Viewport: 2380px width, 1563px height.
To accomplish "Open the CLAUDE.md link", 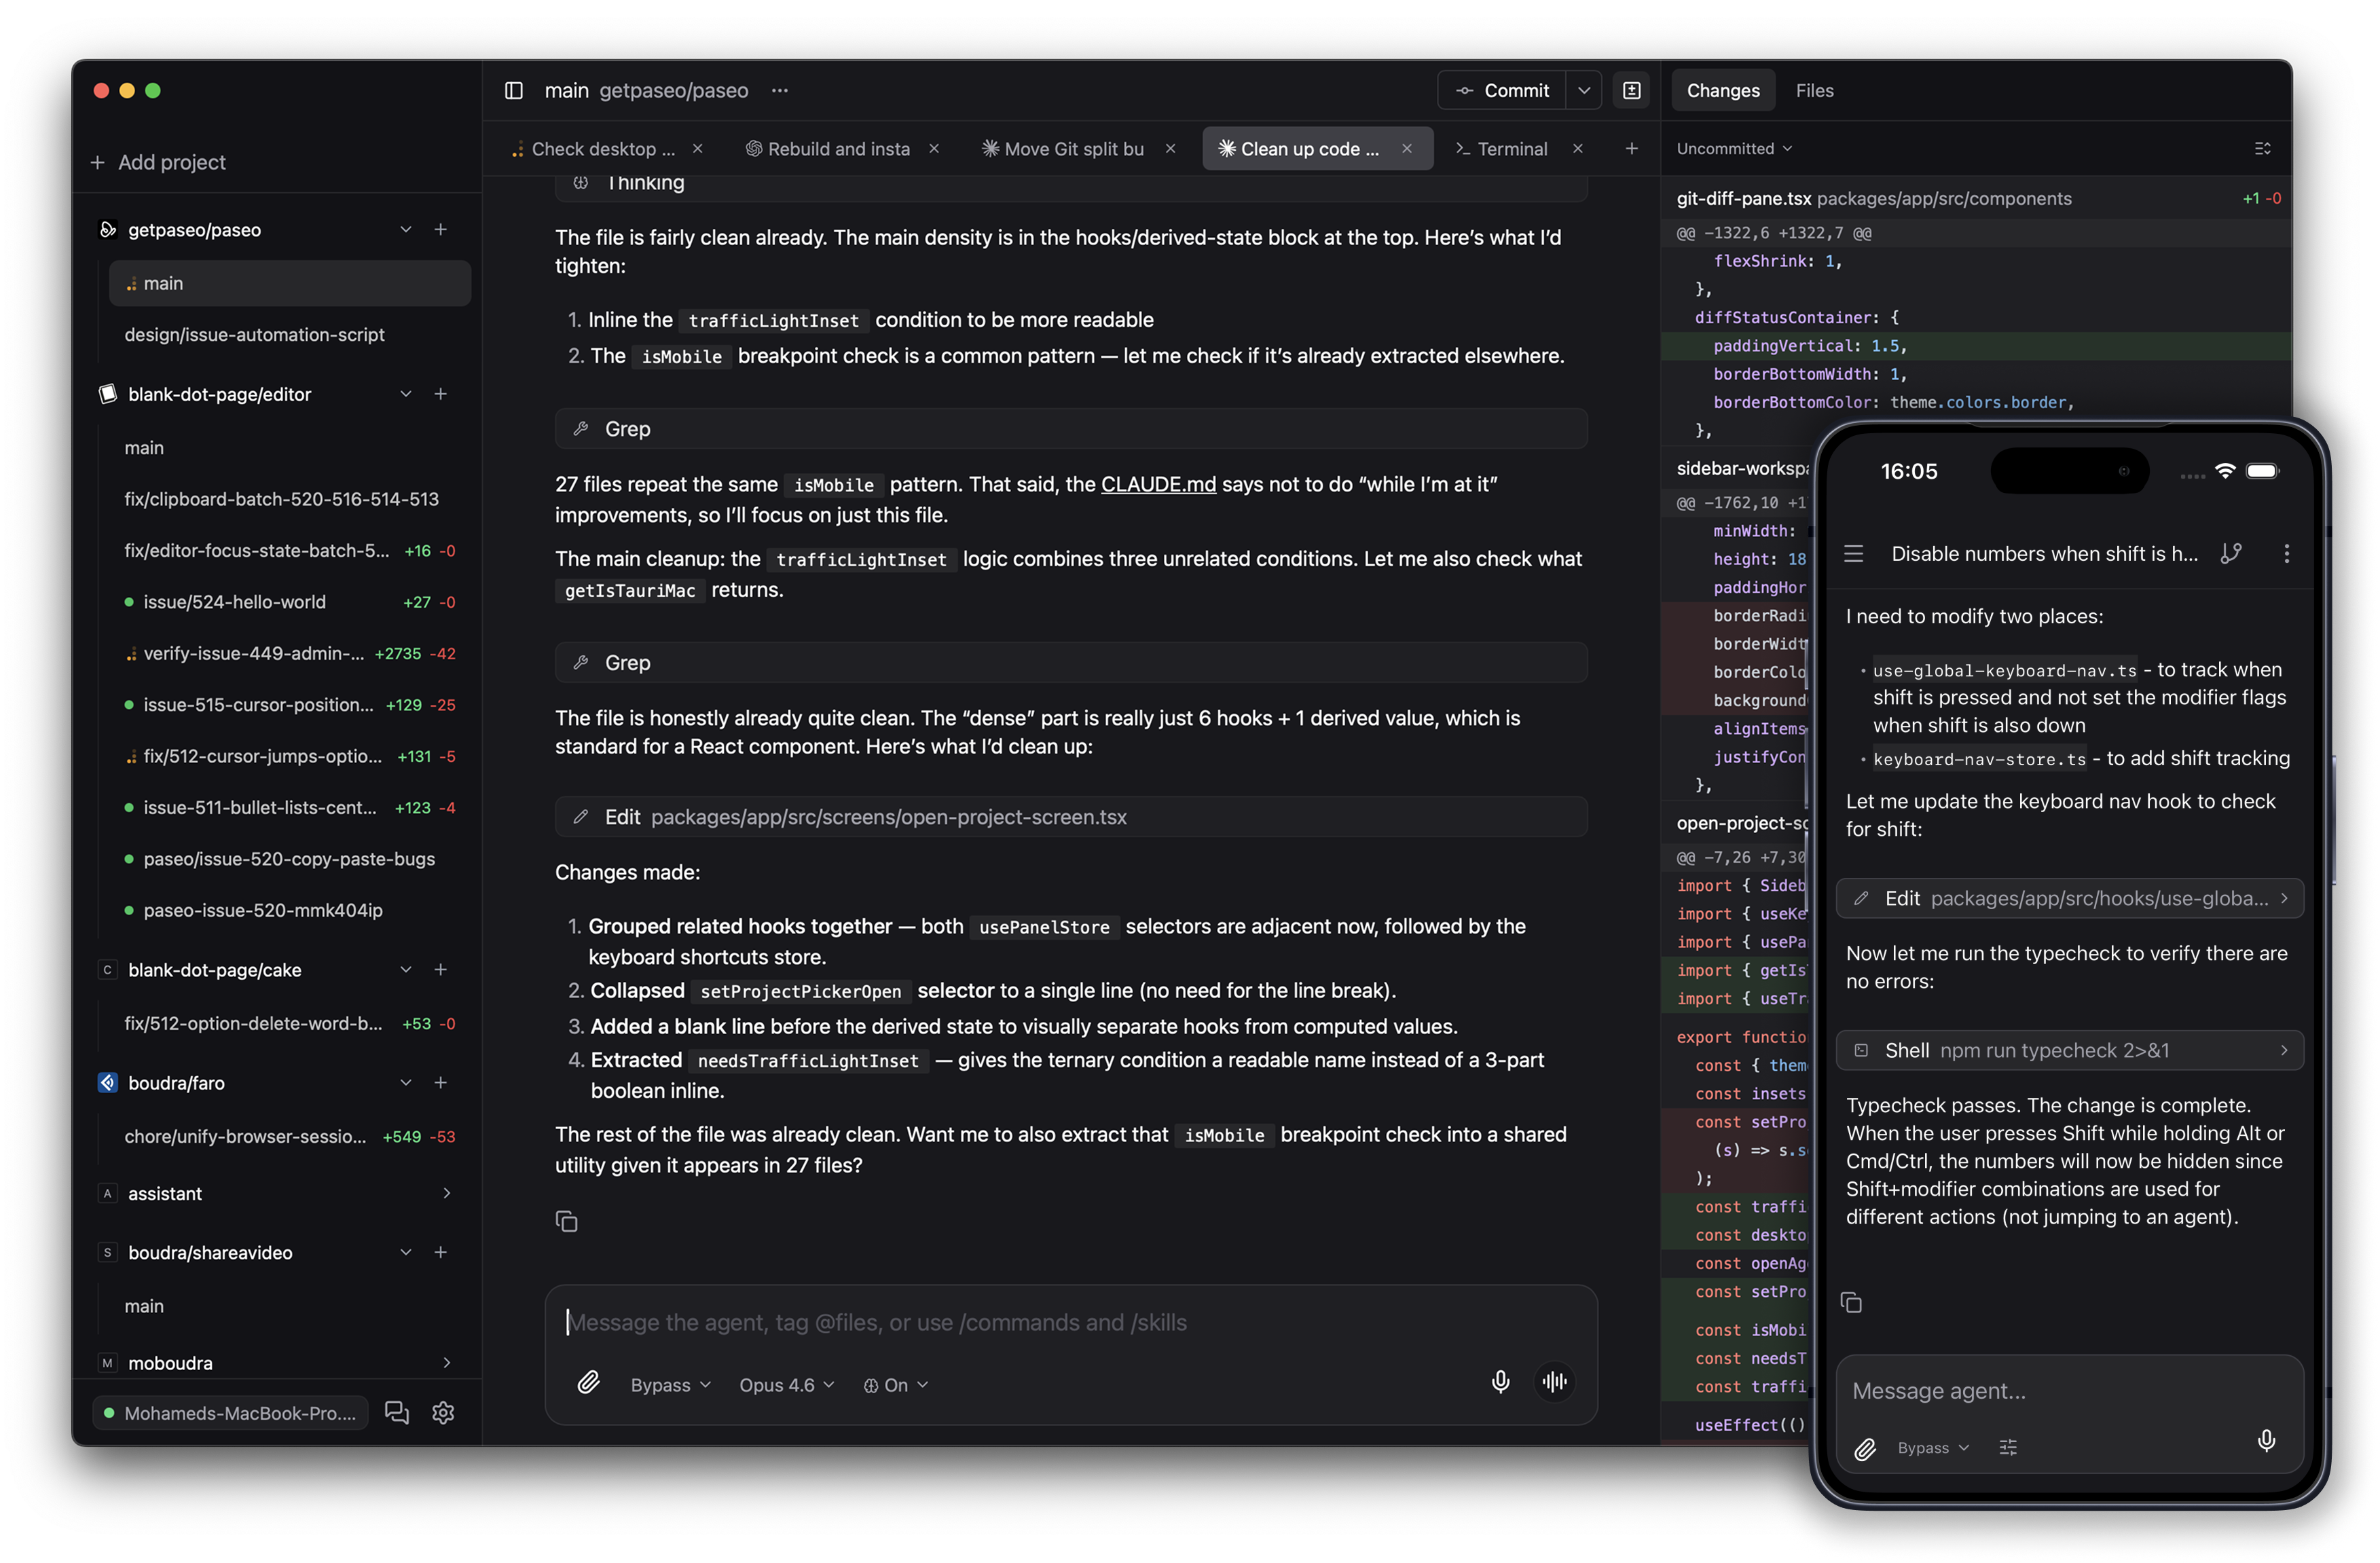I will [x=1158, y=484].
